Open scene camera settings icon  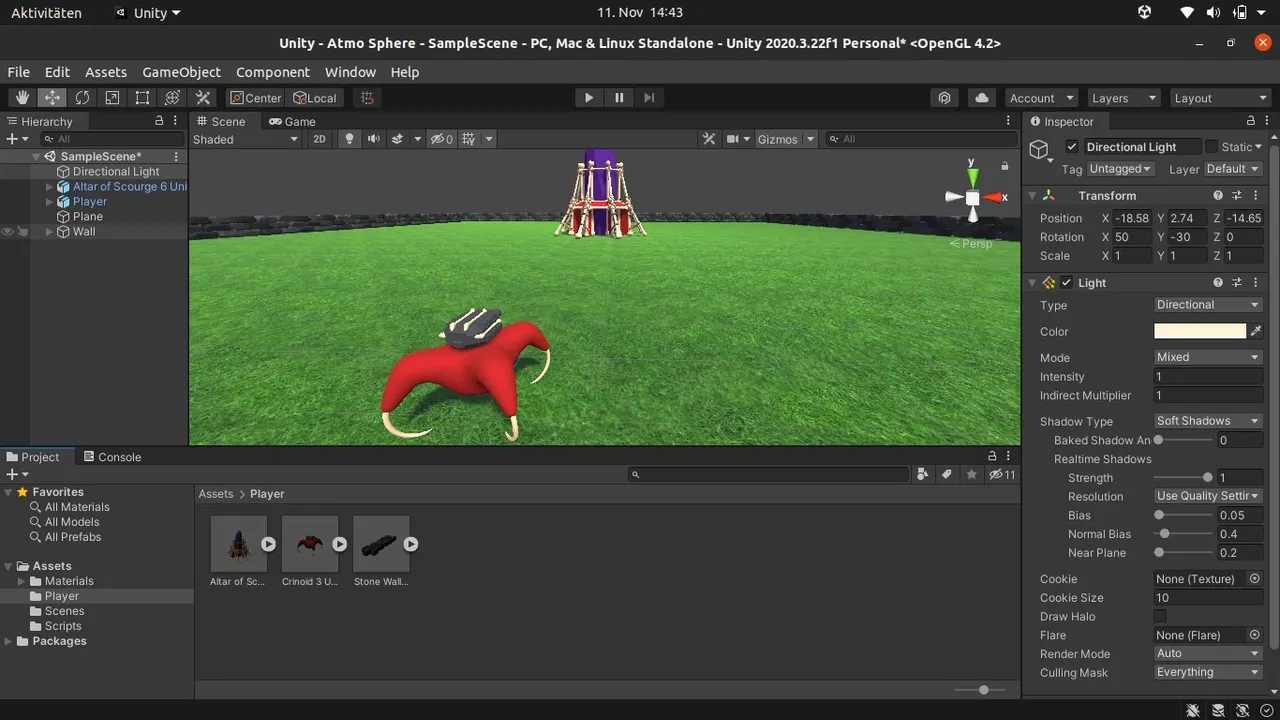733,139
